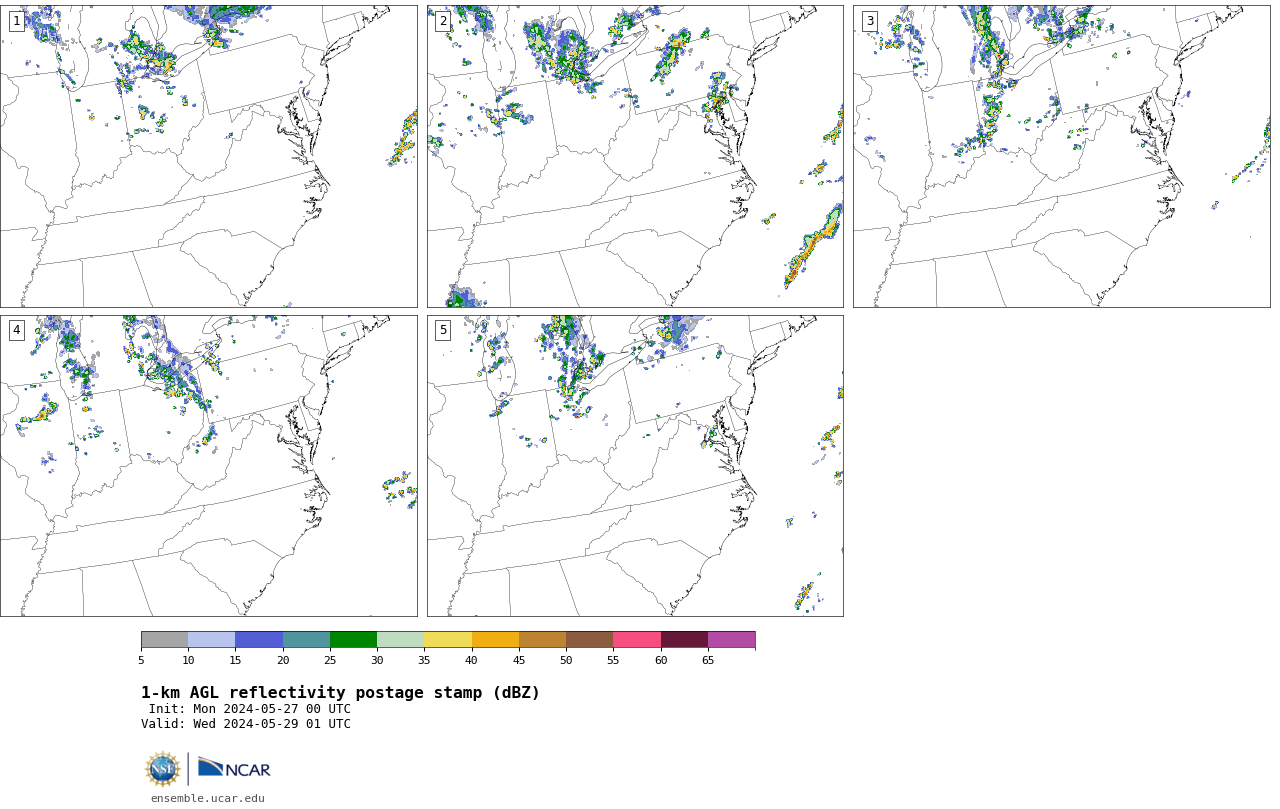Click the maroon 60-65 dBZ swatch
This screenshot has width=1280, height=809.
pos(684,640)
